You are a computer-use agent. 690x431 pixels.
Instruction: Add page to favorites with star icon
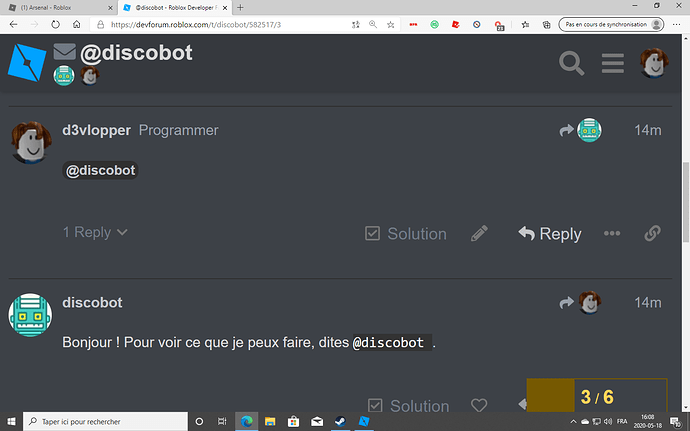point(390,25)
